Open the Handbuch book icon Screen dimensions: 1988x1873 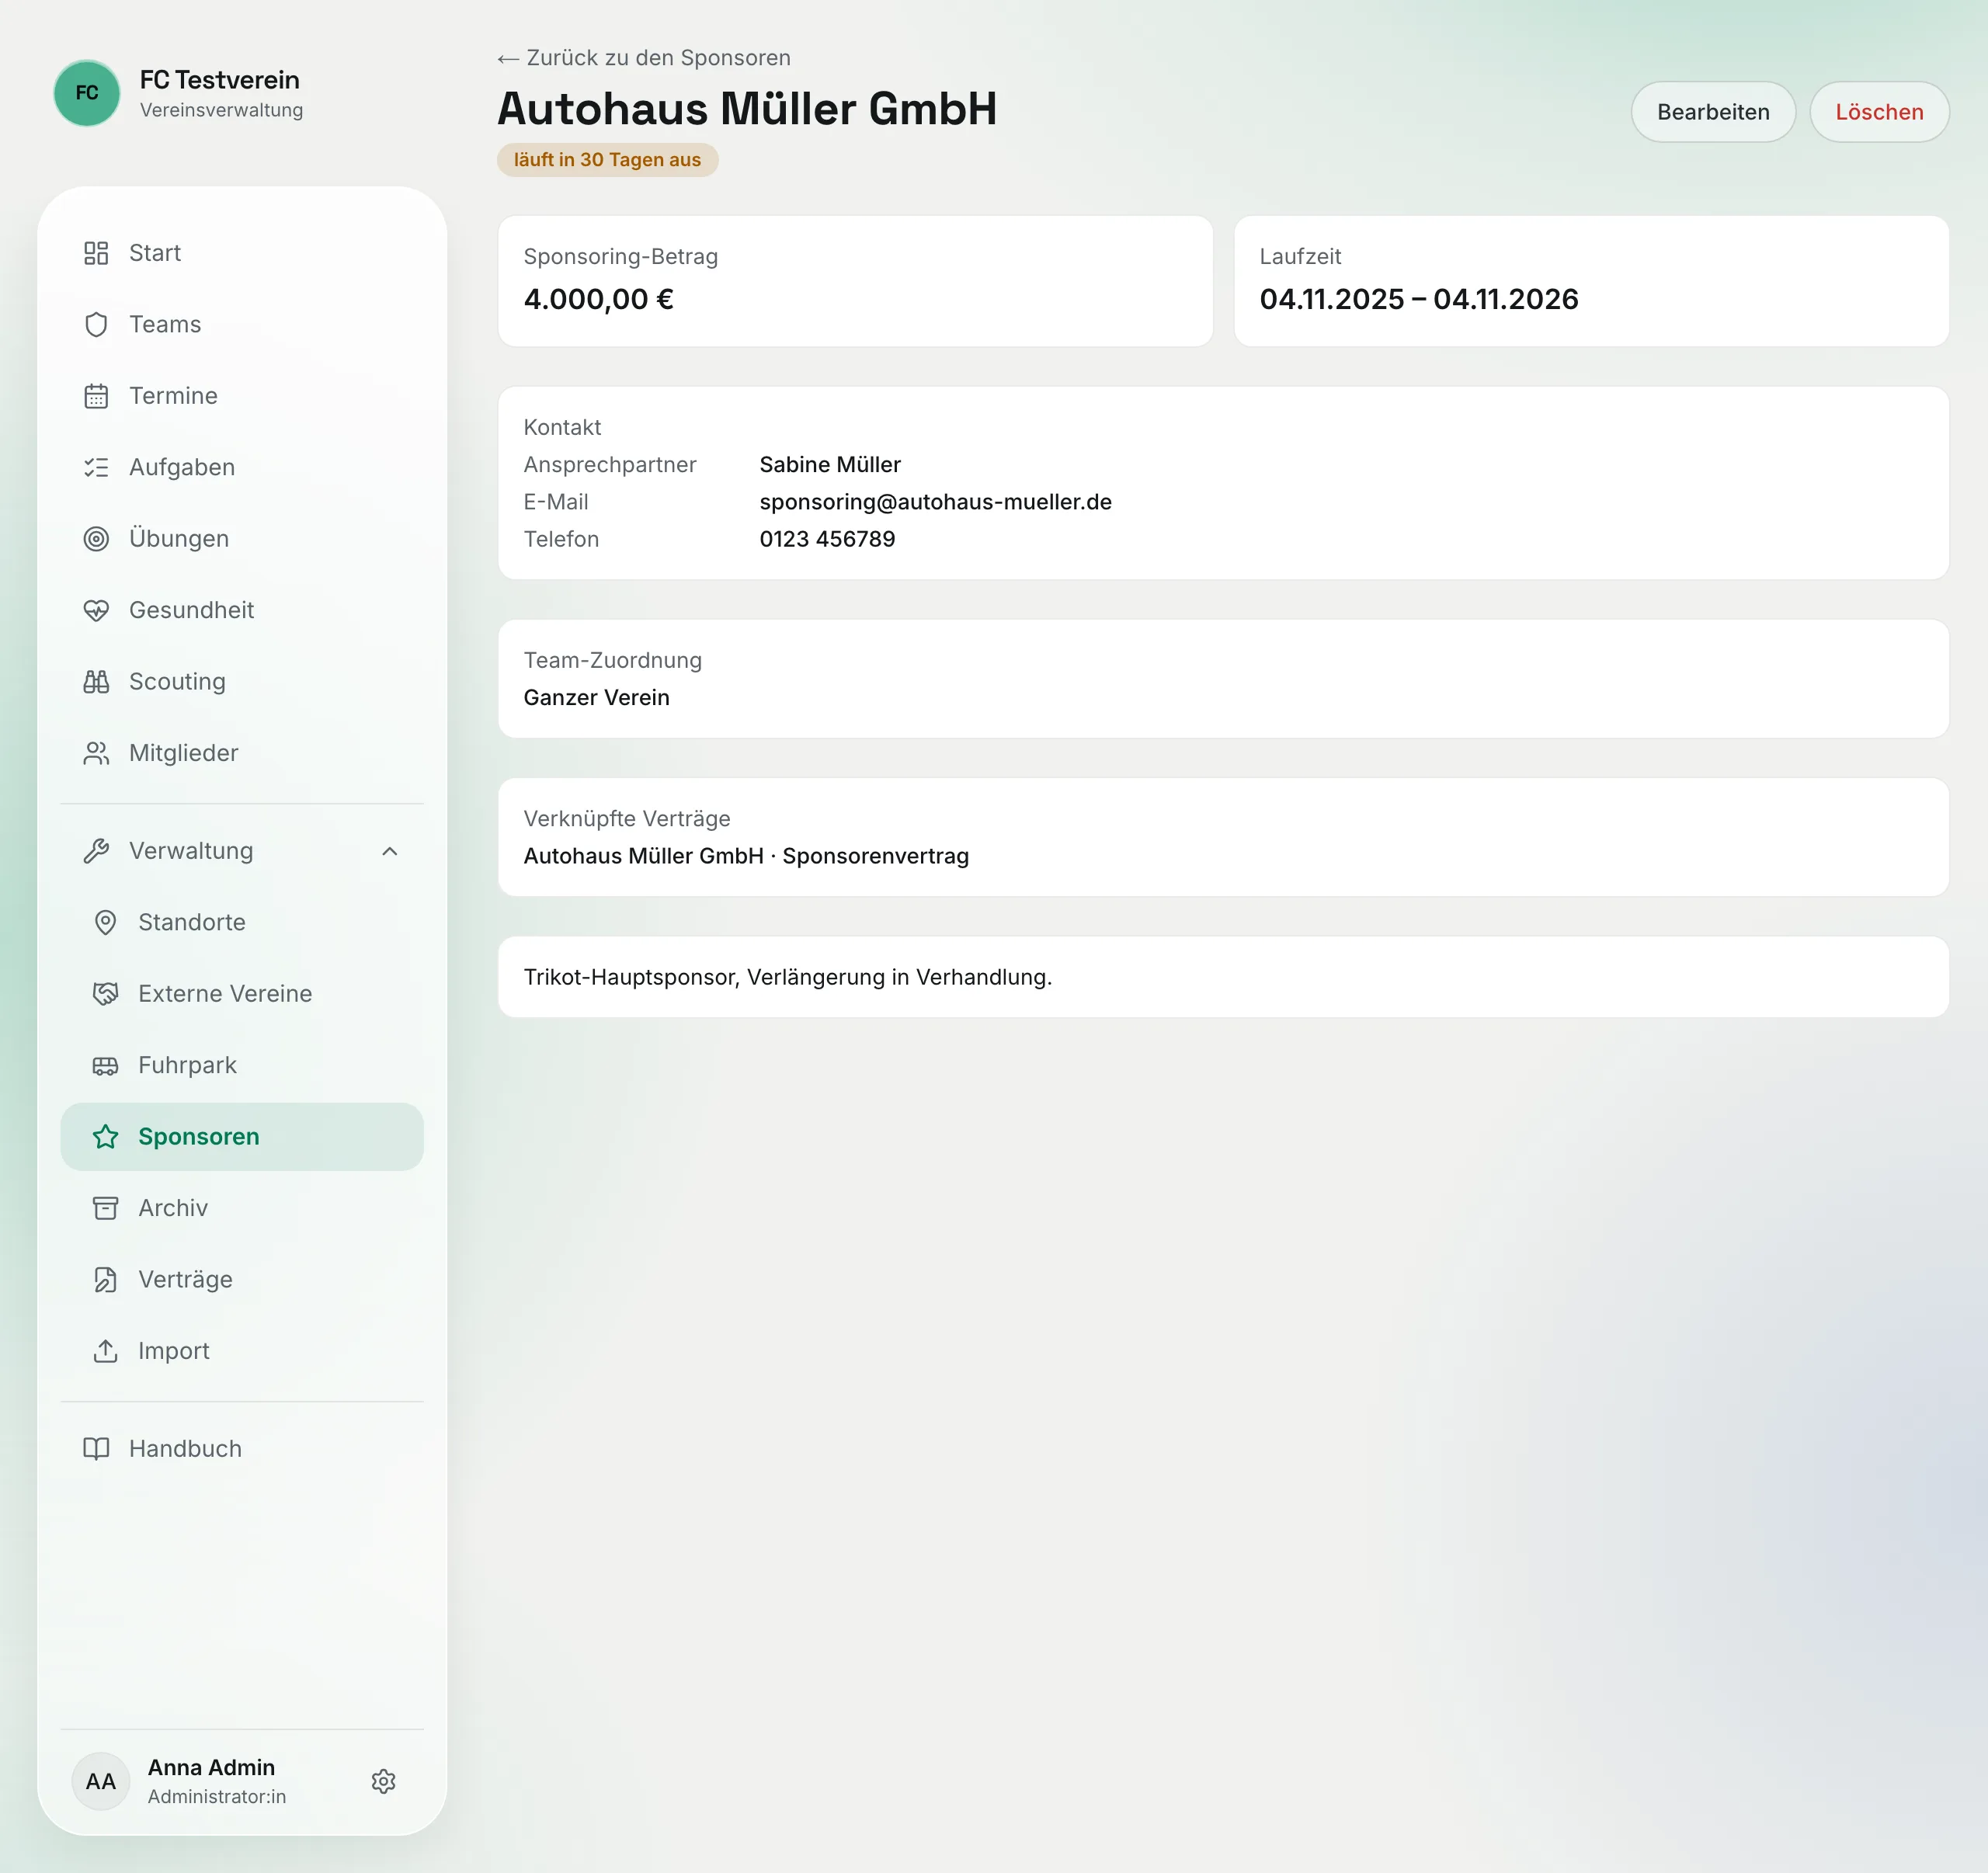tap(96, 1449)
